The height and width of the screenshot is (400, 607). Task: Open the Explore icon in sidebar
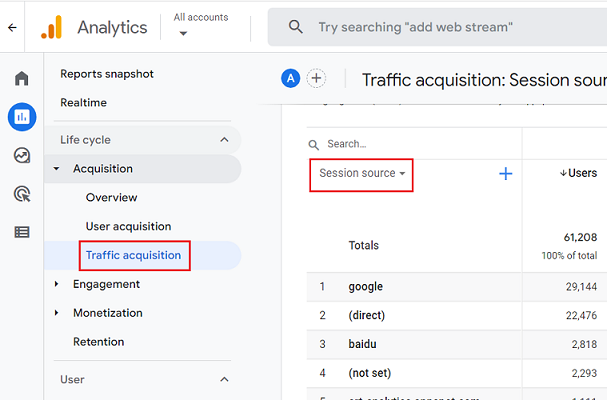coord(21,155)
